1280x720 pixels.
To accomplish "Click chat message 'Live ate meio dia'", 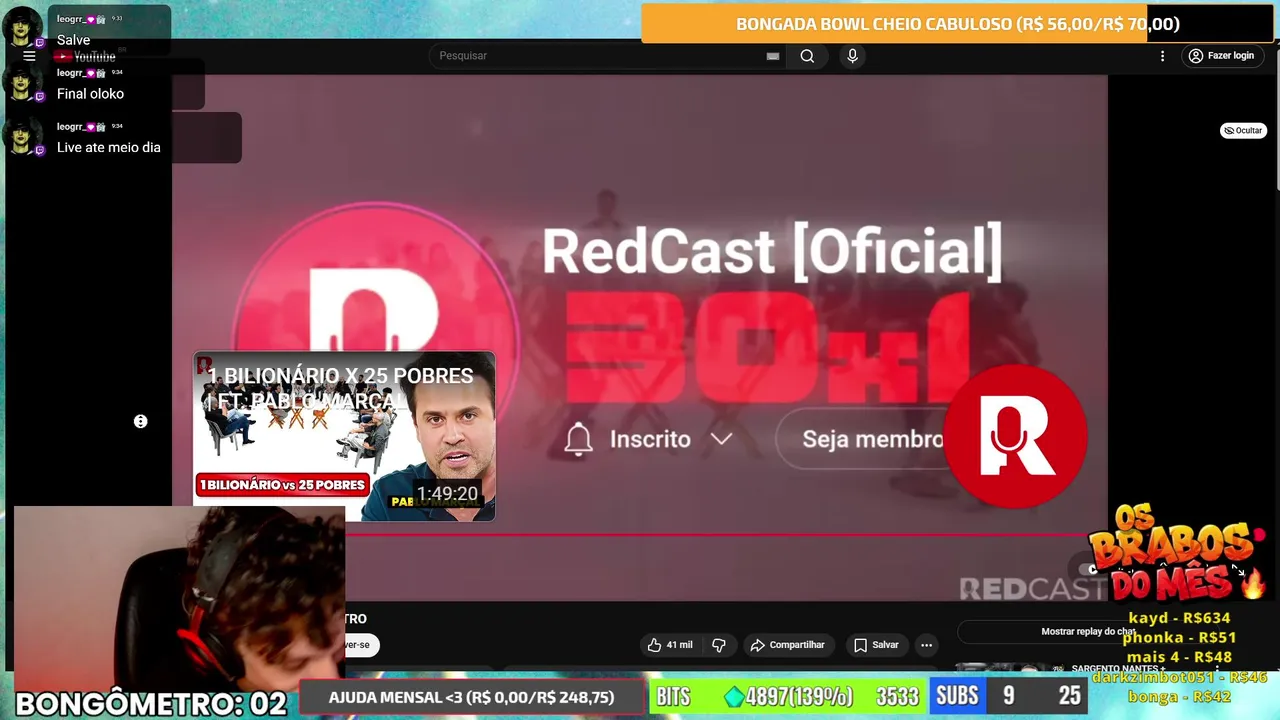I will click(108, 147).
